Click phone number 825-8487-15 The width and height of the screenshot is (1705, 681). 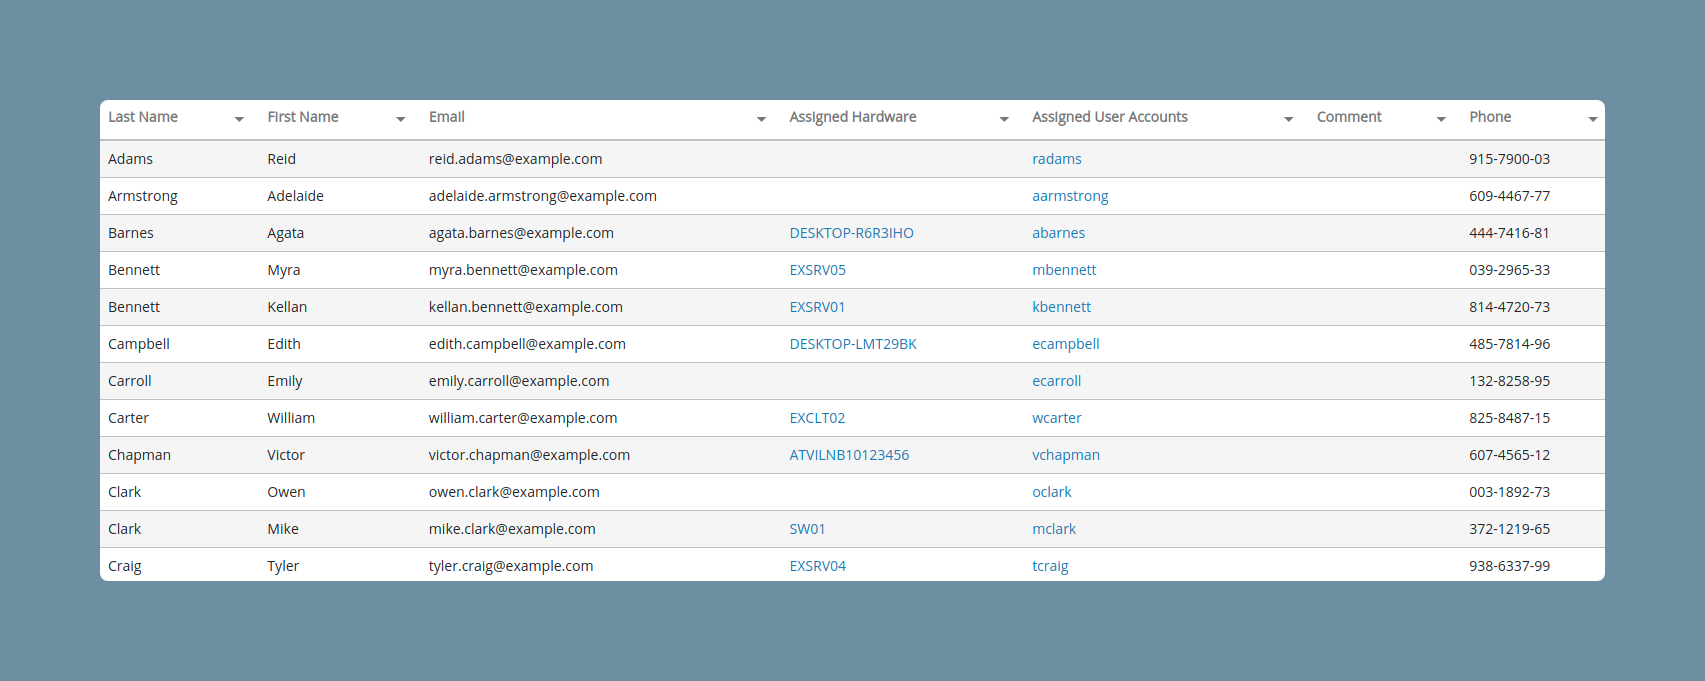click(1510, 418)
